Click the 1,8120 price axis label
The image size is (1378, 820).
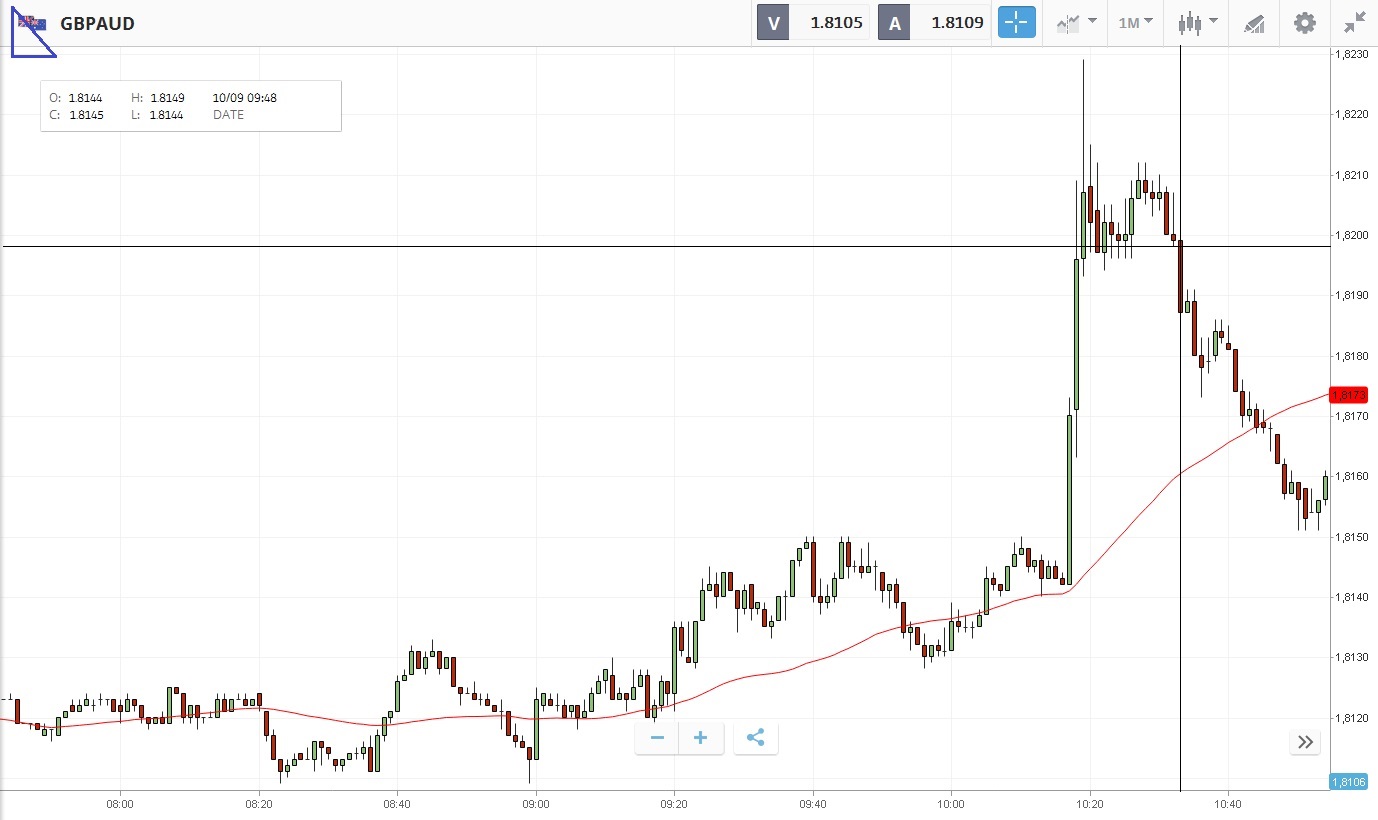point(1351,718)
